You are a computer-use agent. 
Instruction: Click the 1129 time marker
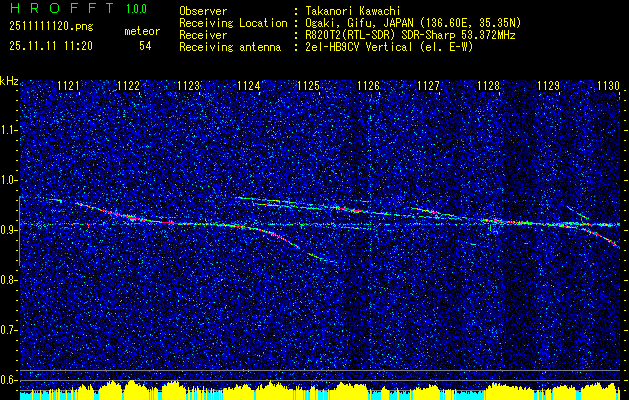point(548,85)
